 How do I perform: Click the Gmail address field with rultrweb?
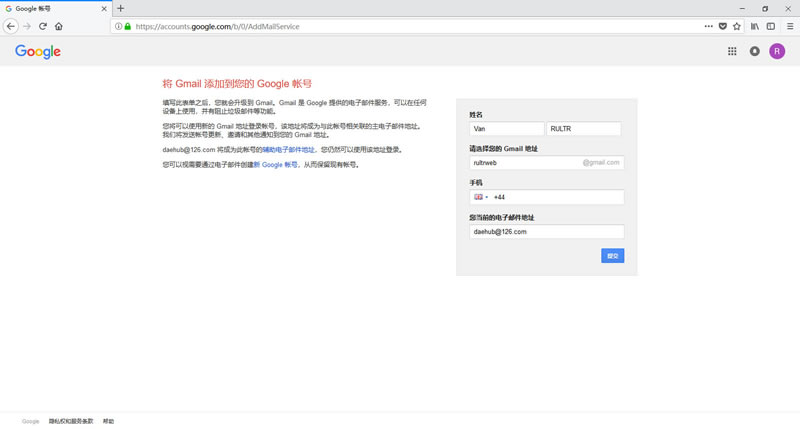click(546, 163)
